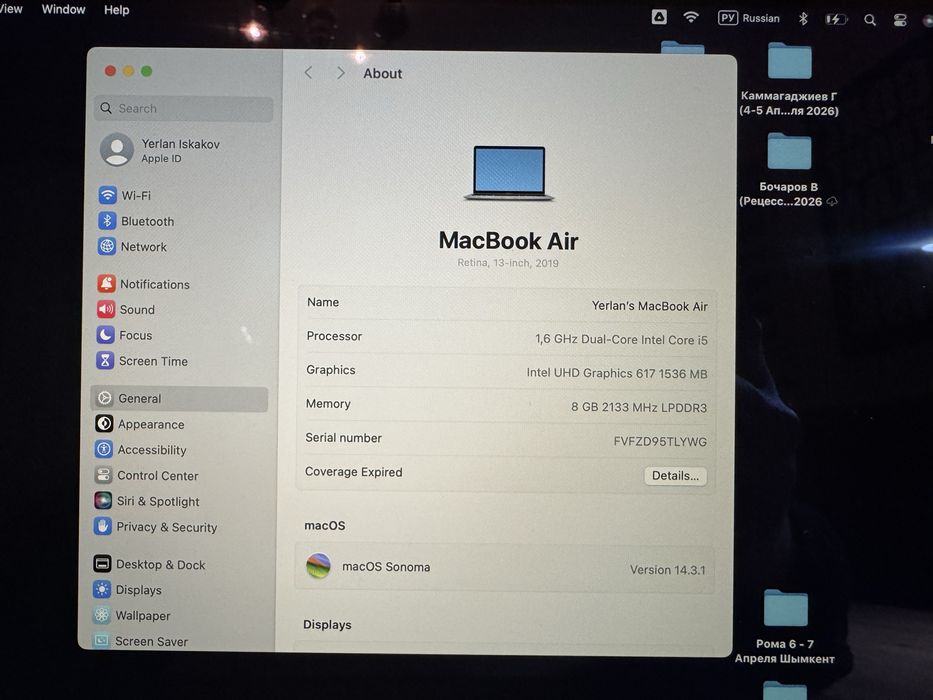Open Yerlan Iskakov Apple ID account
Viewport: 933px width, 700px height.
[x=161, y=149]
